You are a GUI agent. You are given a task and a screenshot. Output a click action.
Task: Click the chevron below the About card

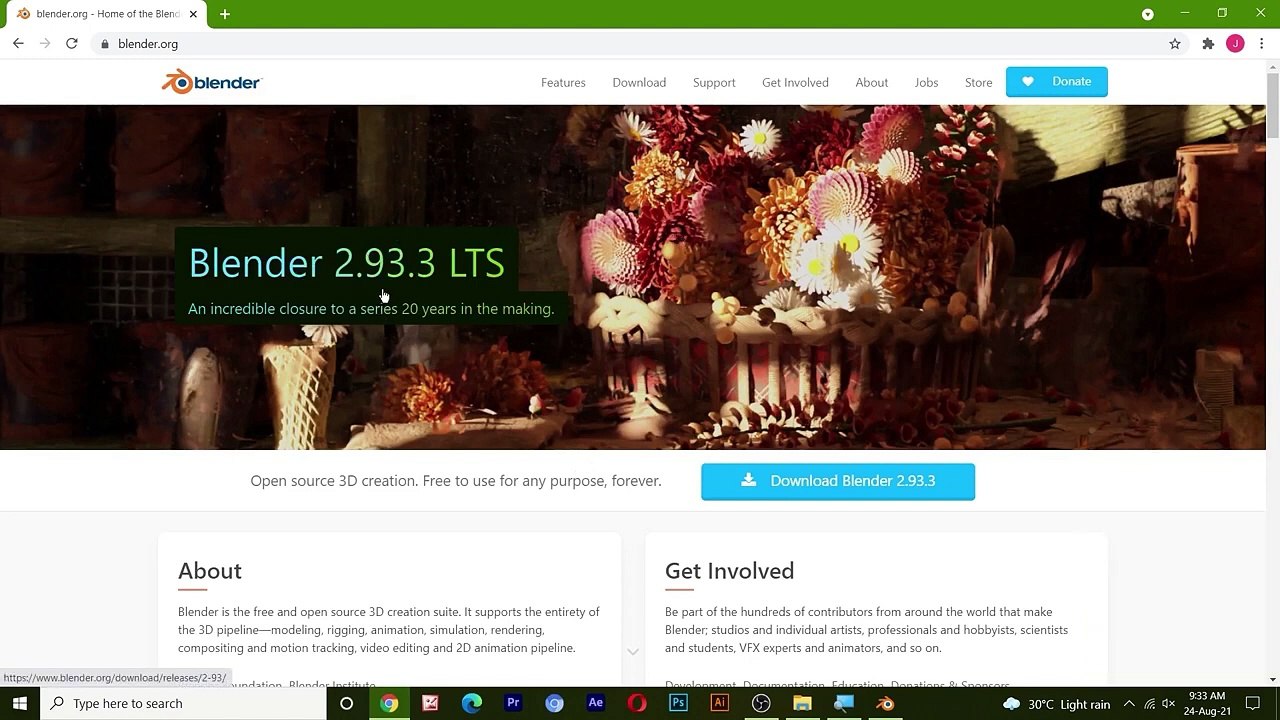633,652
